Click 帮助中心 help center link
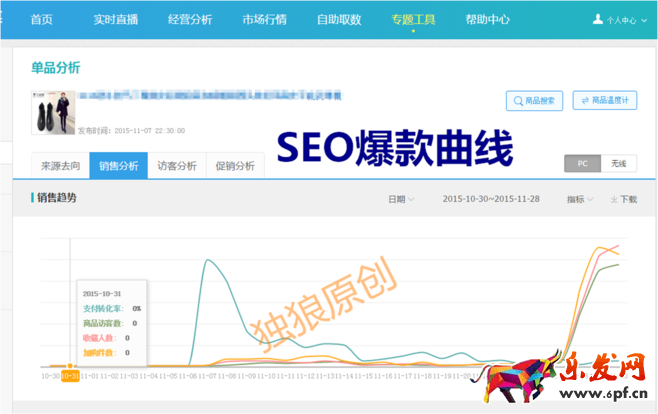658x414 pixels. click(487, 19)
